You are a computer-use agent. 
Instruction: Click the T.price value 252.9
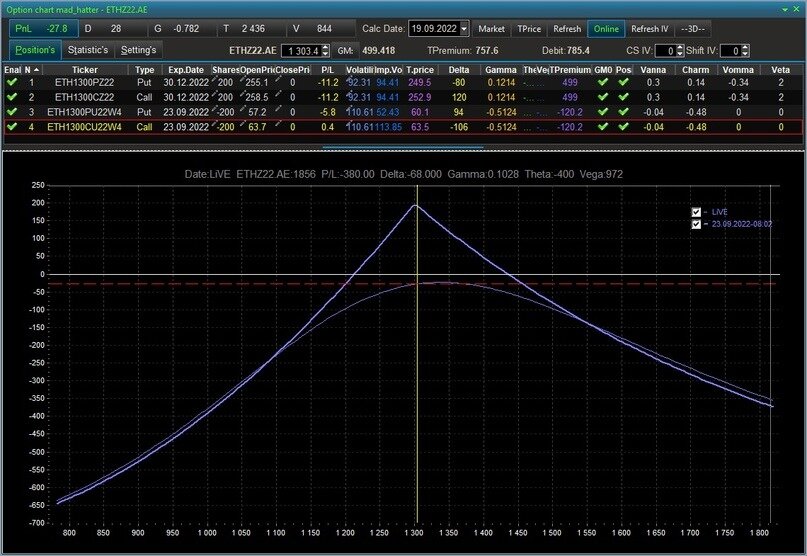point(419,97)
